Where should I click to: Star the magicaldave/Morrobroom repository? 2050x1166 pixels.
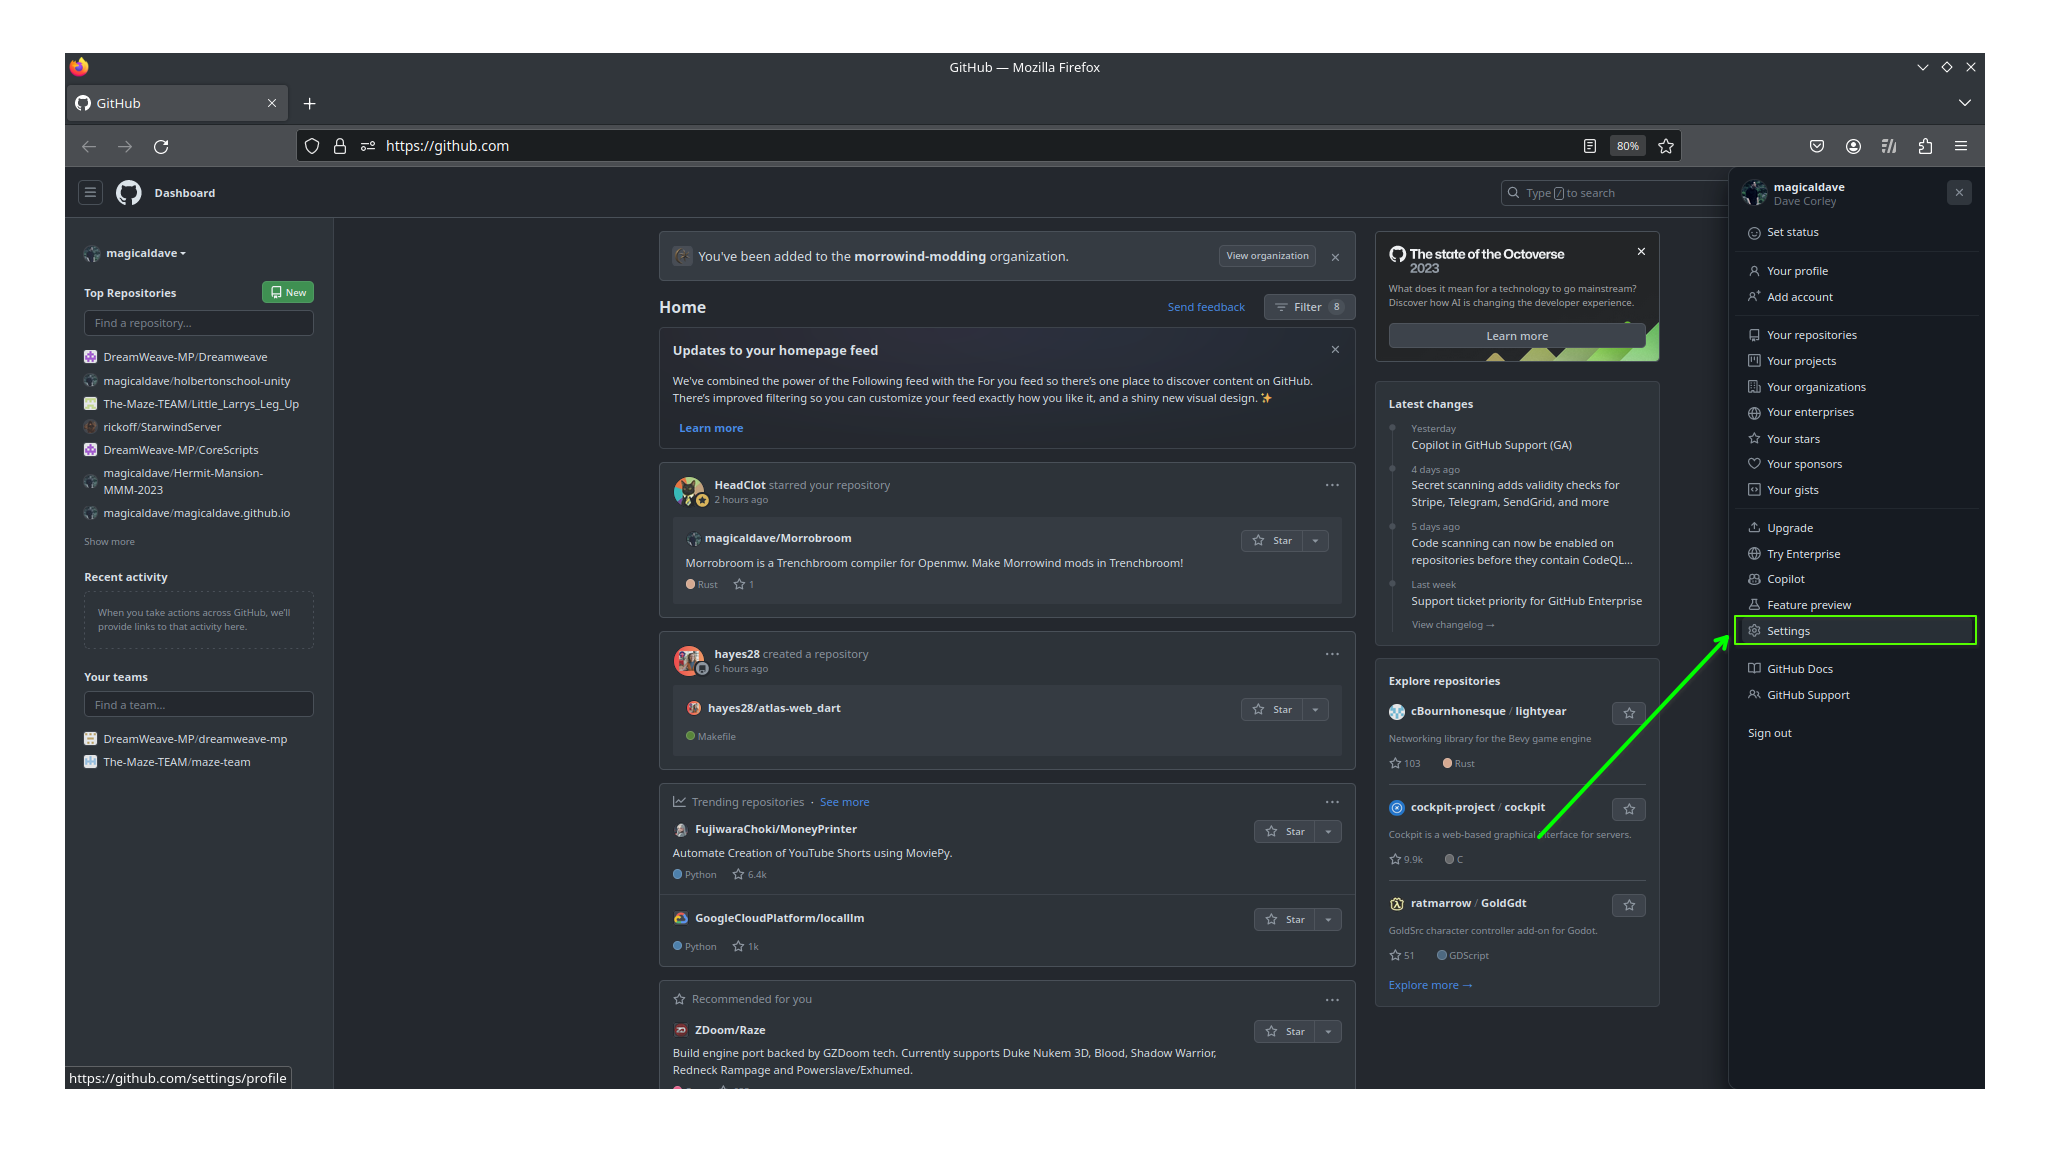point(1272,541)
